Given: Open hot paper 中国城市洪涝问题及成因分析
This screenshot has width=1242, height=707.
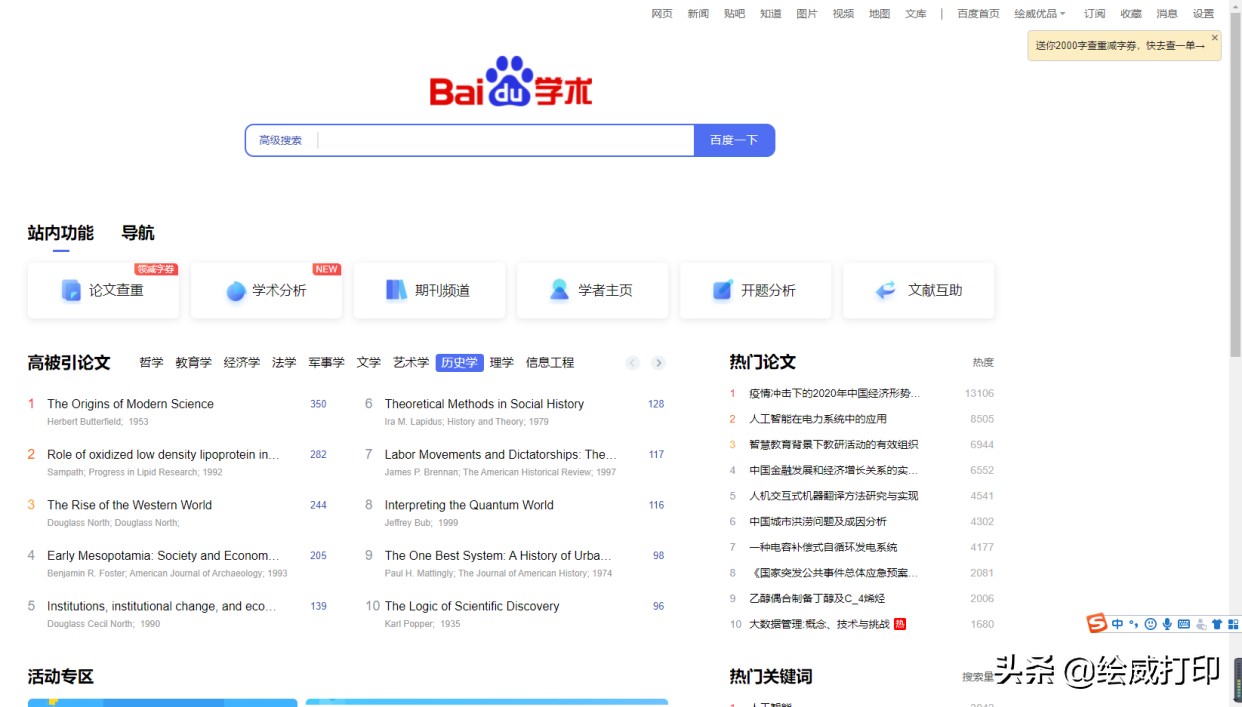Looking at the screenshot, I should click(818, 521).
